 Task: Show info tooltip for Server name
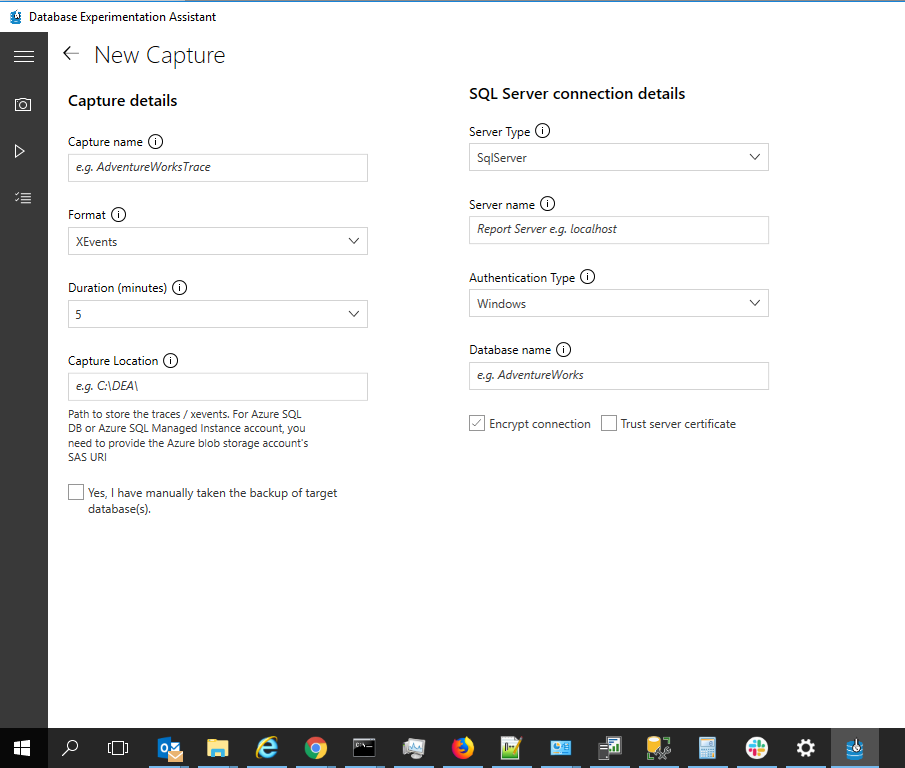click(x=547, y=204)
